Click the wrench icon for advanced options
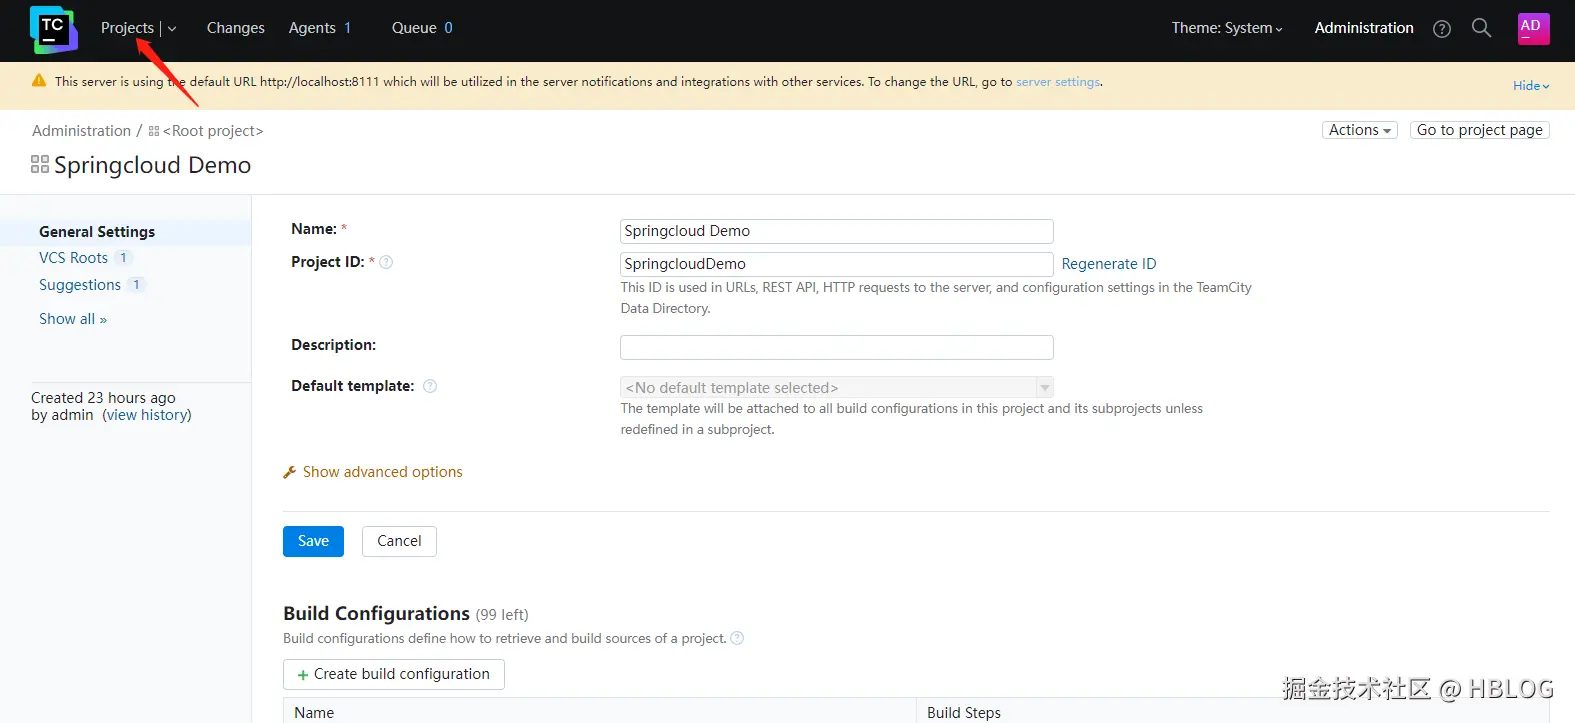The height and width of the screenshot is (723, 1575). pyautogui.click(x=290, y=472)
